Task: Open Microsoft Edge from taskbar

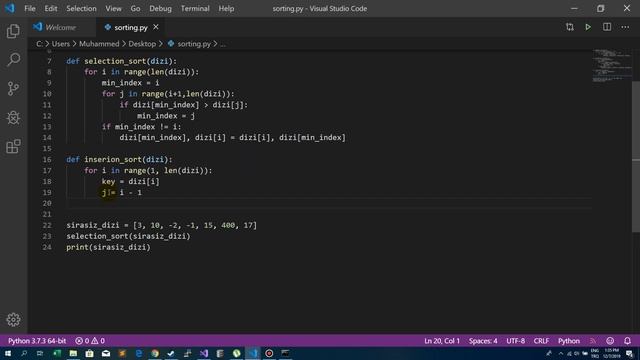Action: tap(139, 353)
